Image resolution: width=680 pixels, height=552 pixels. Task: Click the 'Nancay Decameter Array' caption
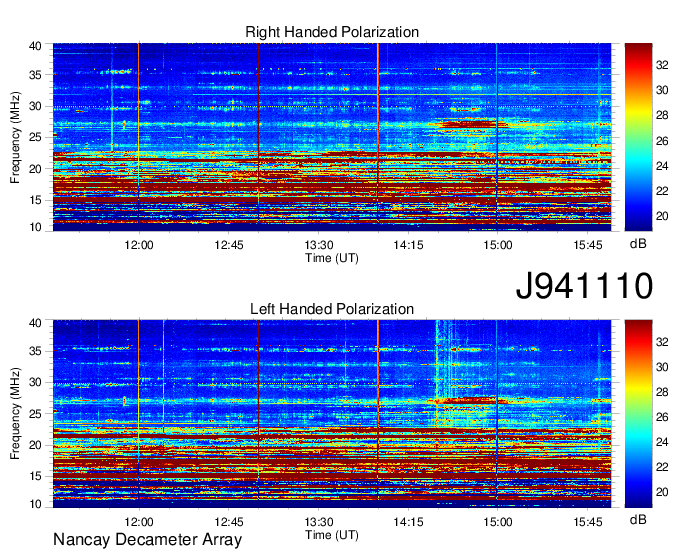click(147, 540)
